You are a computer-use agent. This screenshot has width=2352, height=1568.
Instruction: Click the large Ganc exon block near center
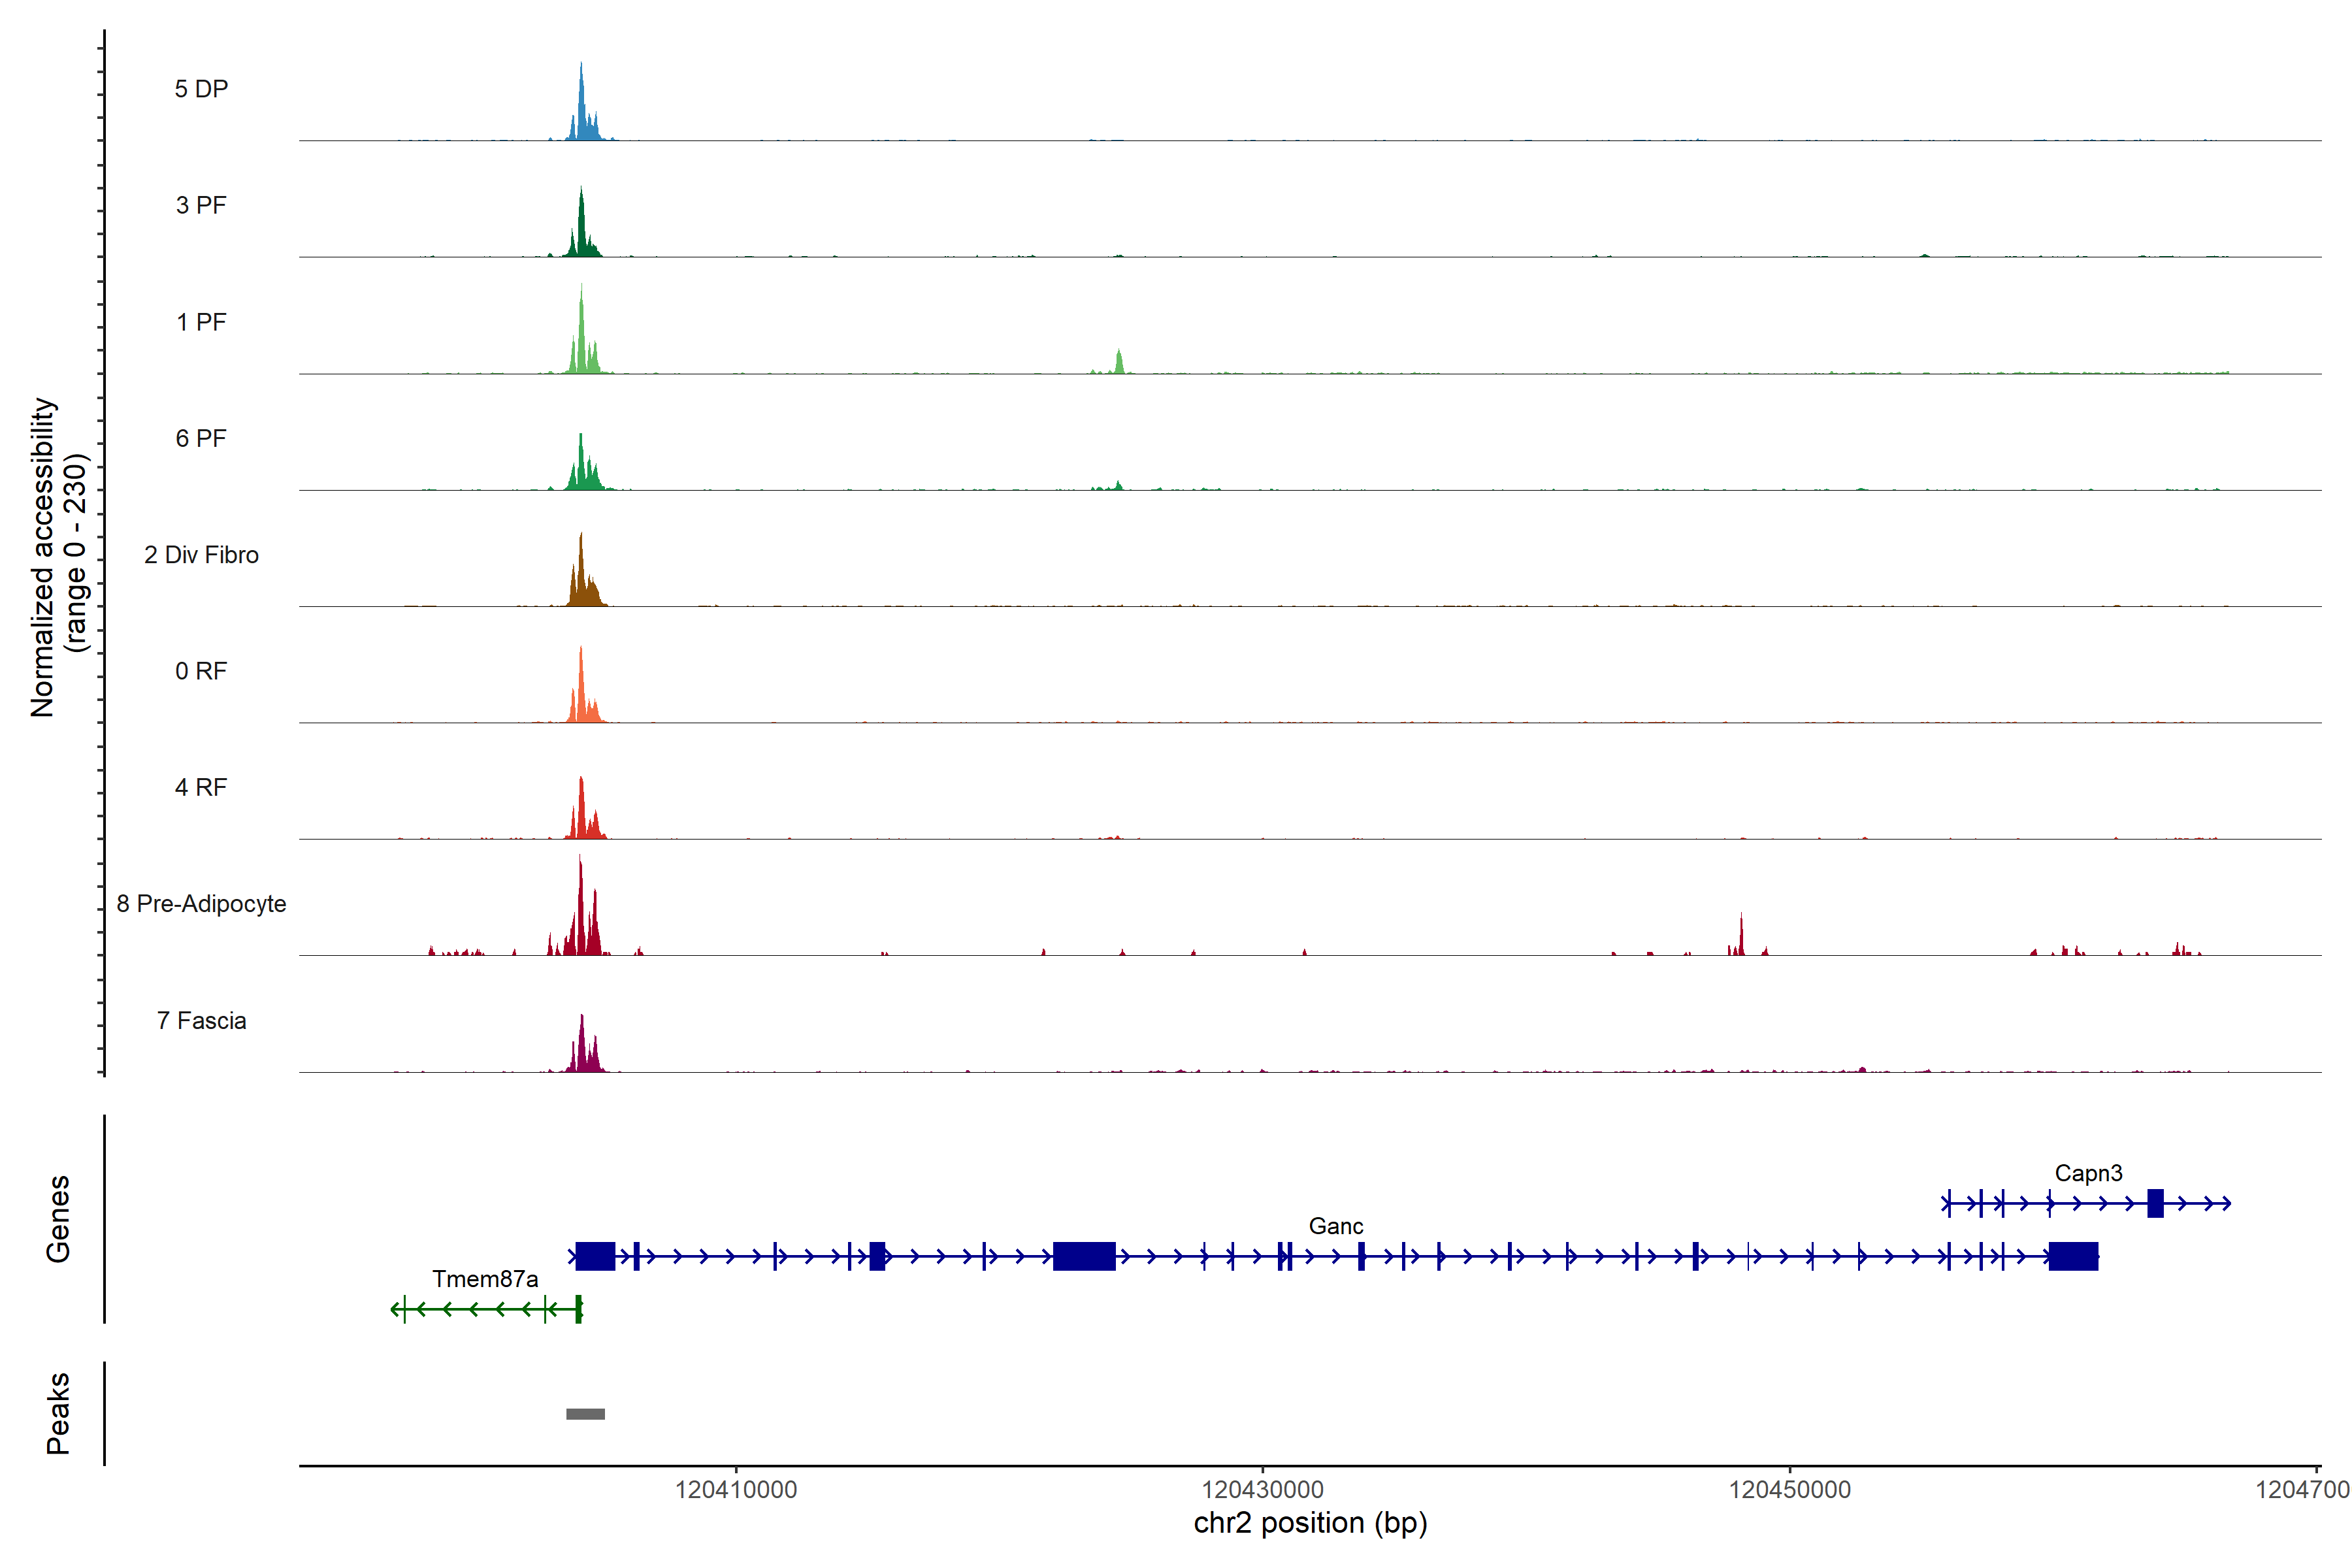(x=1084, y=1256)
